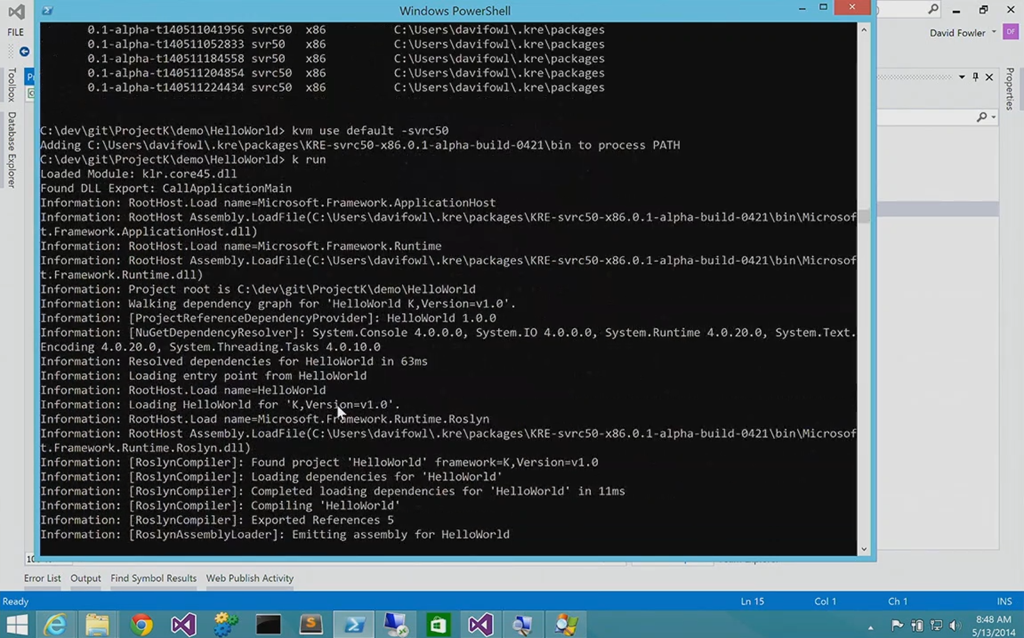Click scroll-down arrow of PowerShell scrollbar
1024x638 pixels.
tap(864, 549)
